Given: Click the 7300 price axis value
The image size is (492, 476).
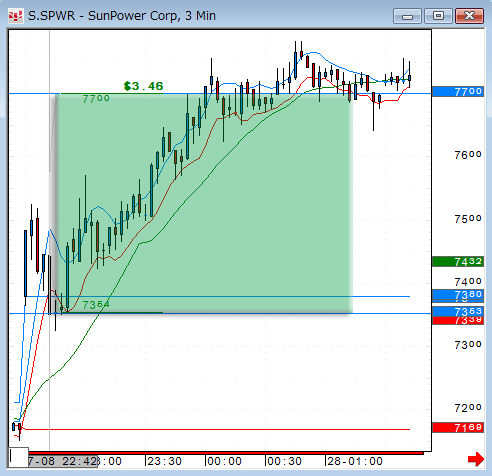Looking at the screenshot, I should coord(468,345).
